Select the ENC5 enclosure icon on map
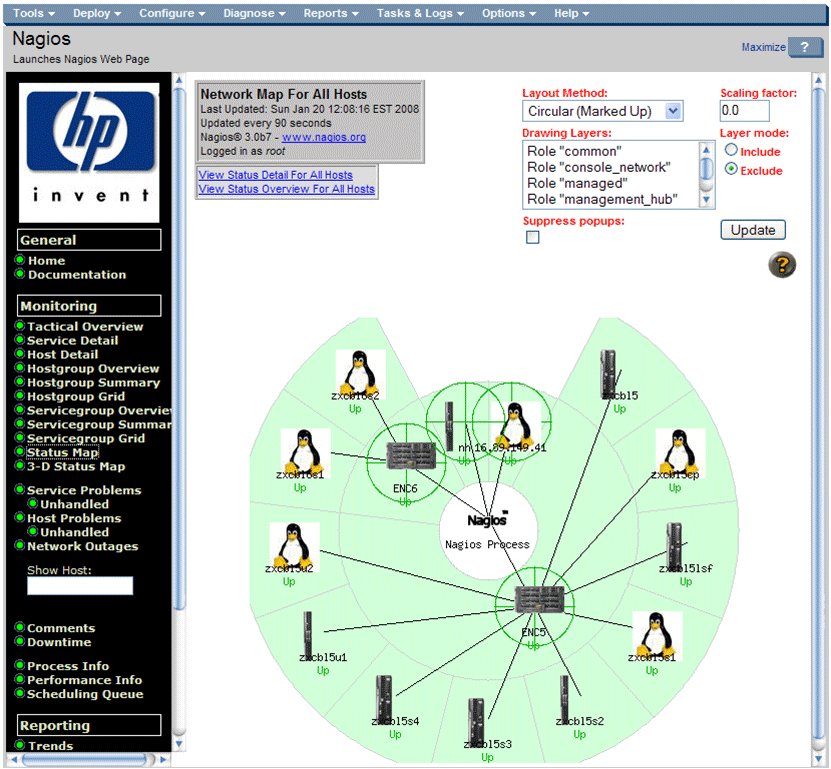Image resolution: width=831 pixels, height=769 pixels. click(x=540, y=599)
